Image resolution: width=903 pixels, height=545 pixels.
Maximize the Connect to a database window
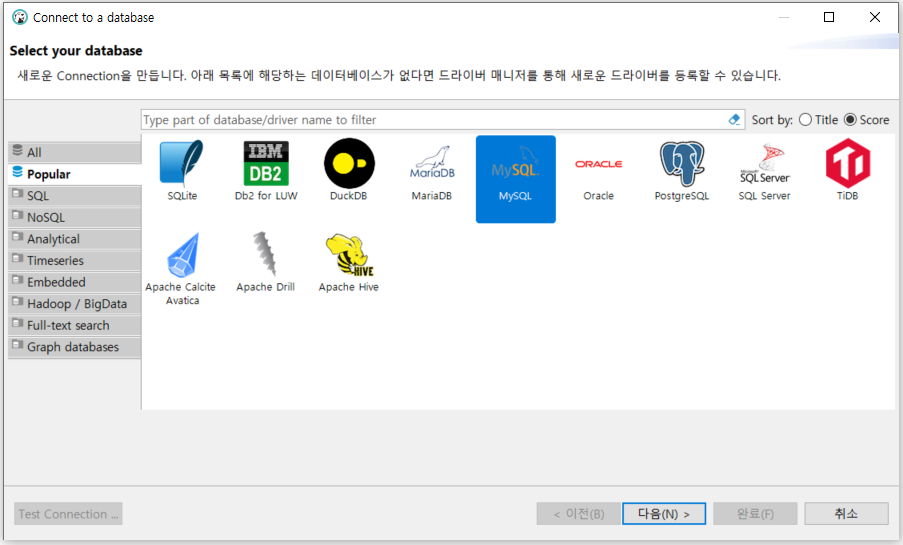pos(829,17)
